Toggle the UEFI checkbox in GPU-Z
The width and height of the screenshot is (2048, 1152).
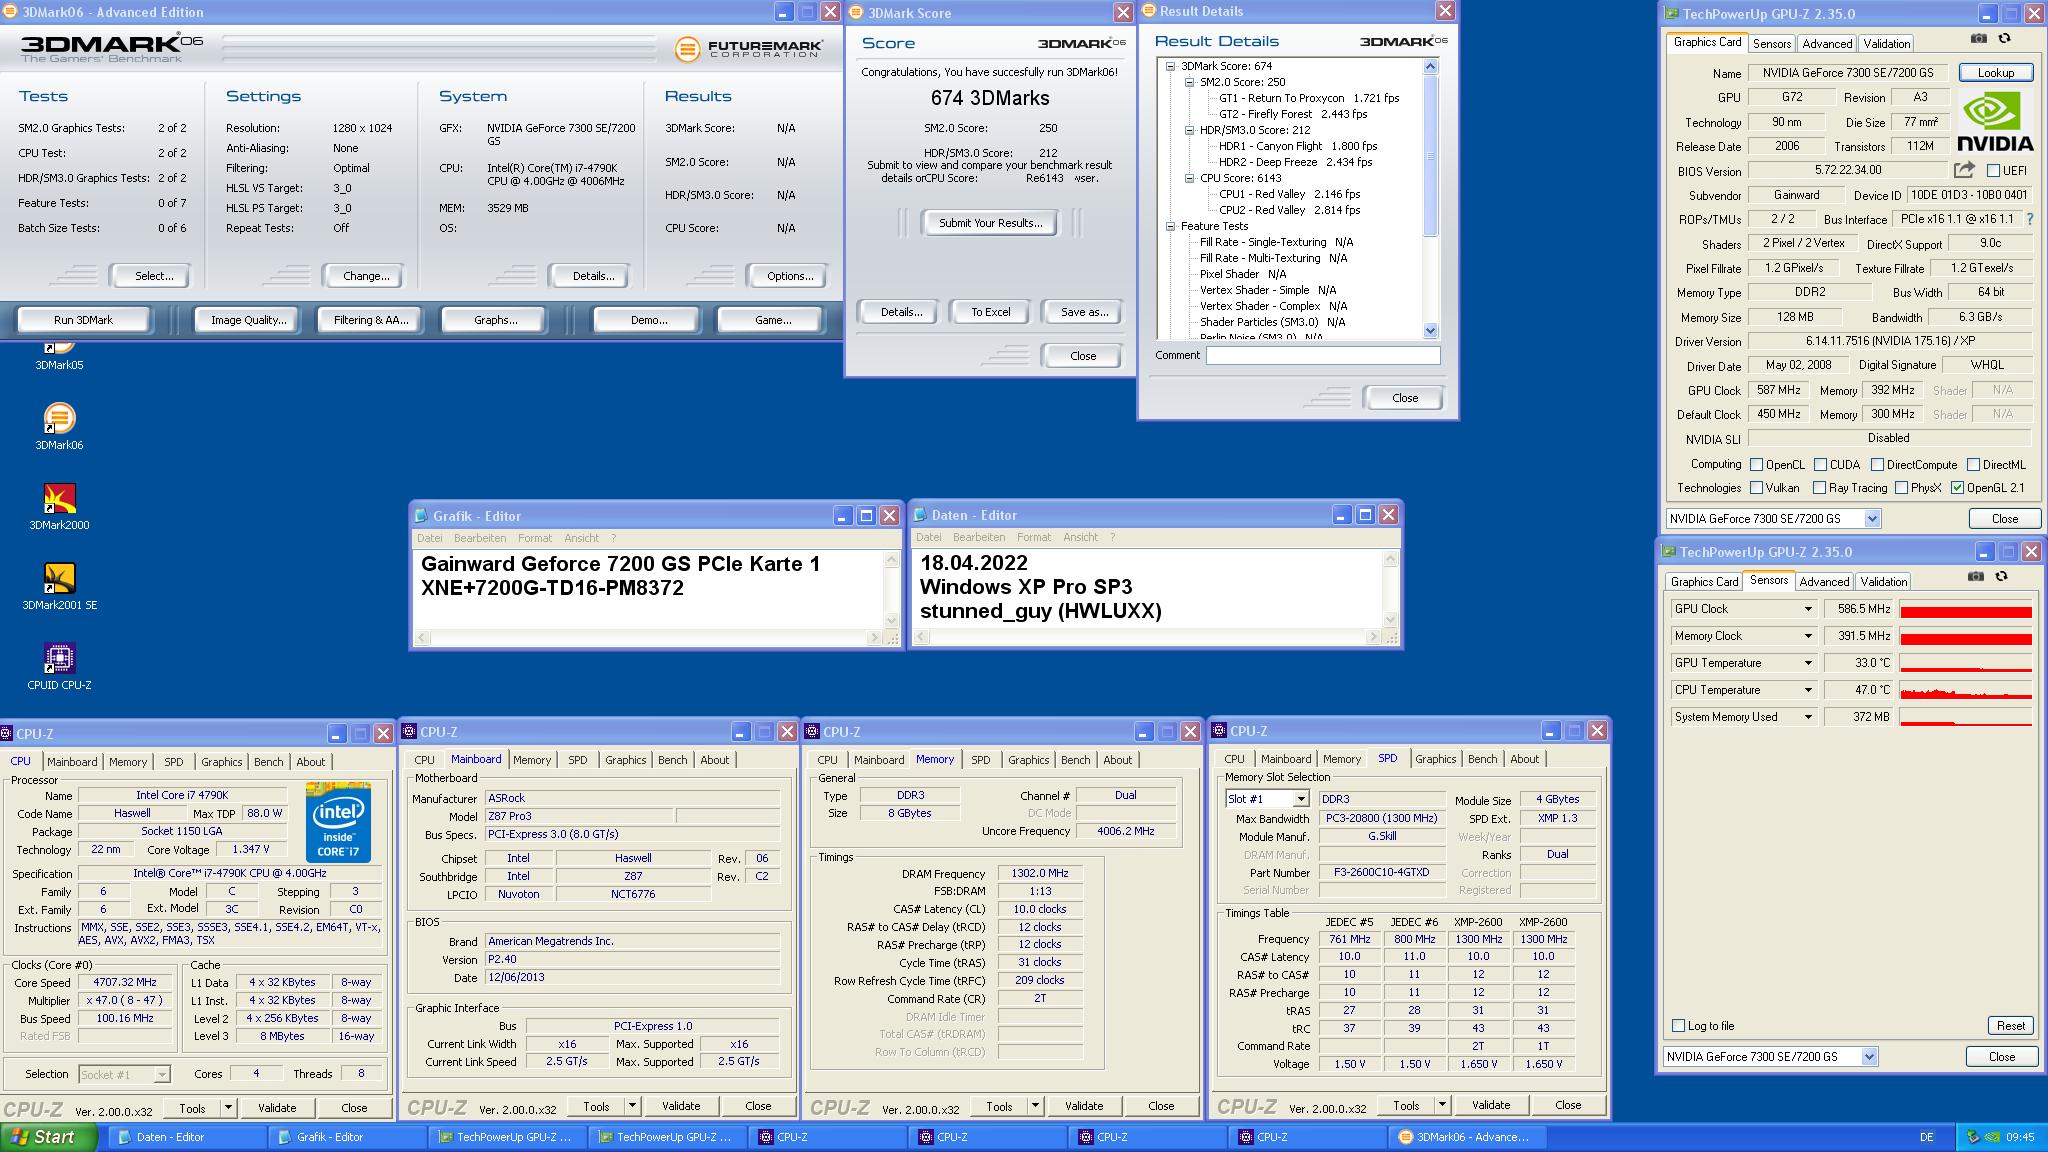(1993, 171)
